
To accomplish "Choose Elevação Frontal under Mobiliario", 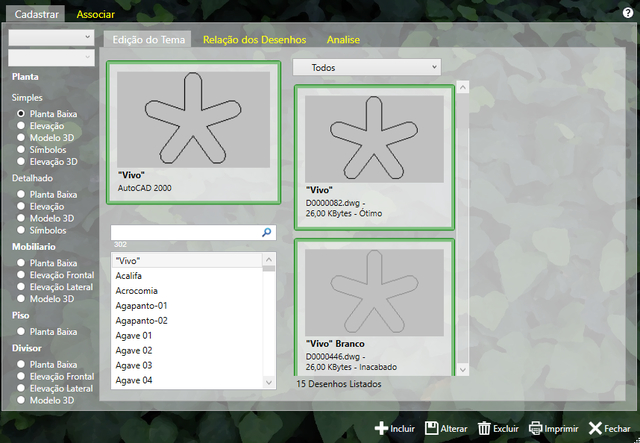I will [20, 275].
